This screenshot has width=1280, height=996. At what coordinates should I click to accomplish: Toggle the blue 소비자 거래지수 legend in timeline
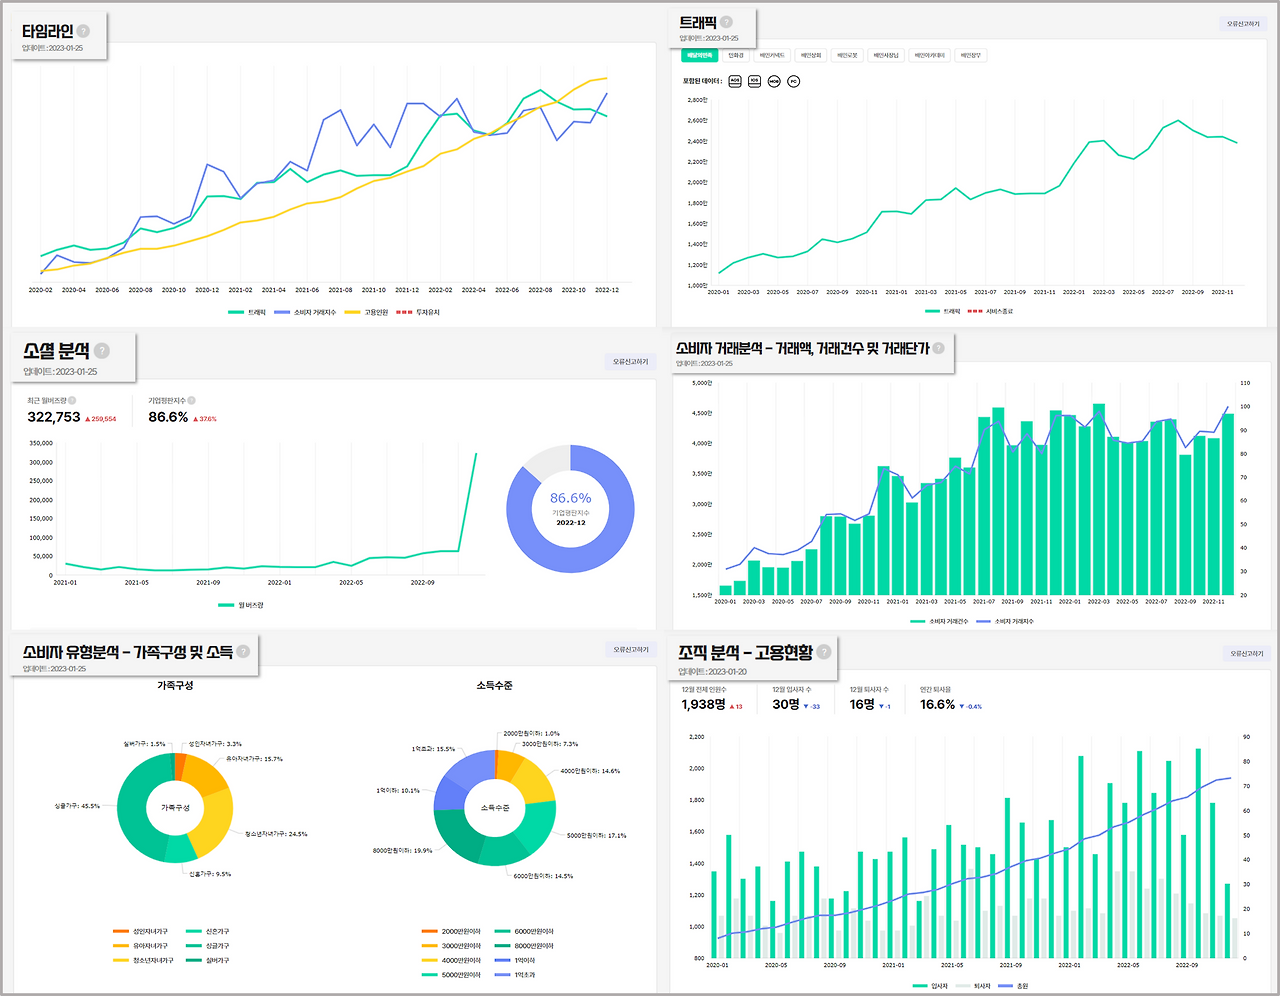click(x=306, y=313)
